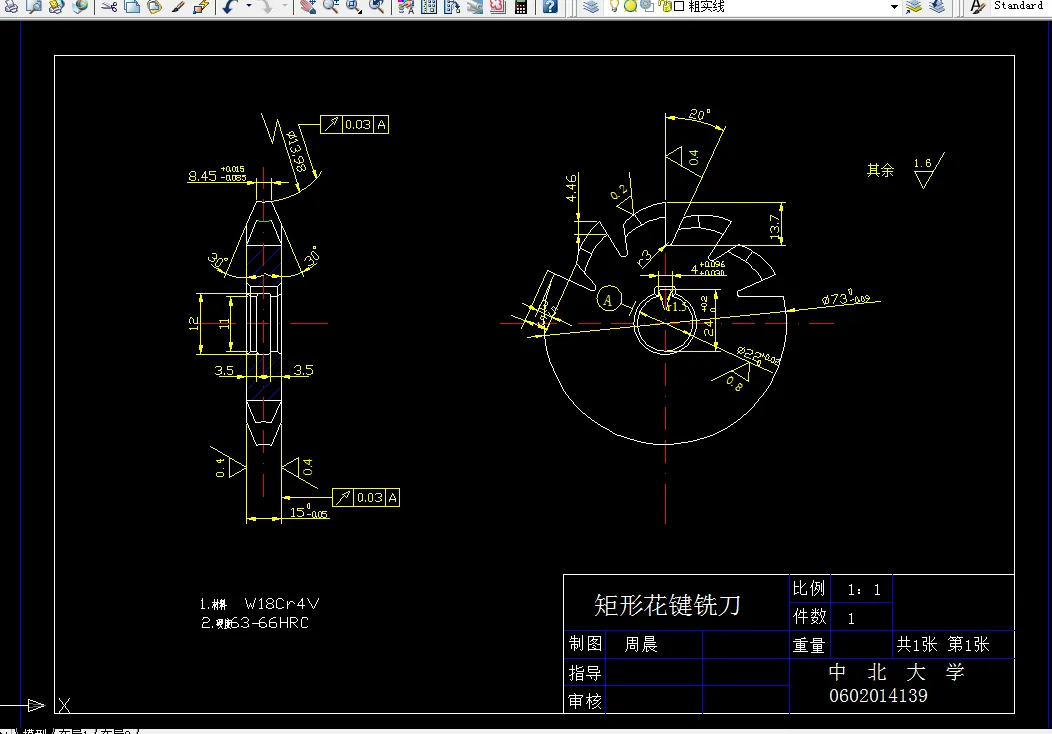Select the 8.45 toleranced dimension

(217, 175)
